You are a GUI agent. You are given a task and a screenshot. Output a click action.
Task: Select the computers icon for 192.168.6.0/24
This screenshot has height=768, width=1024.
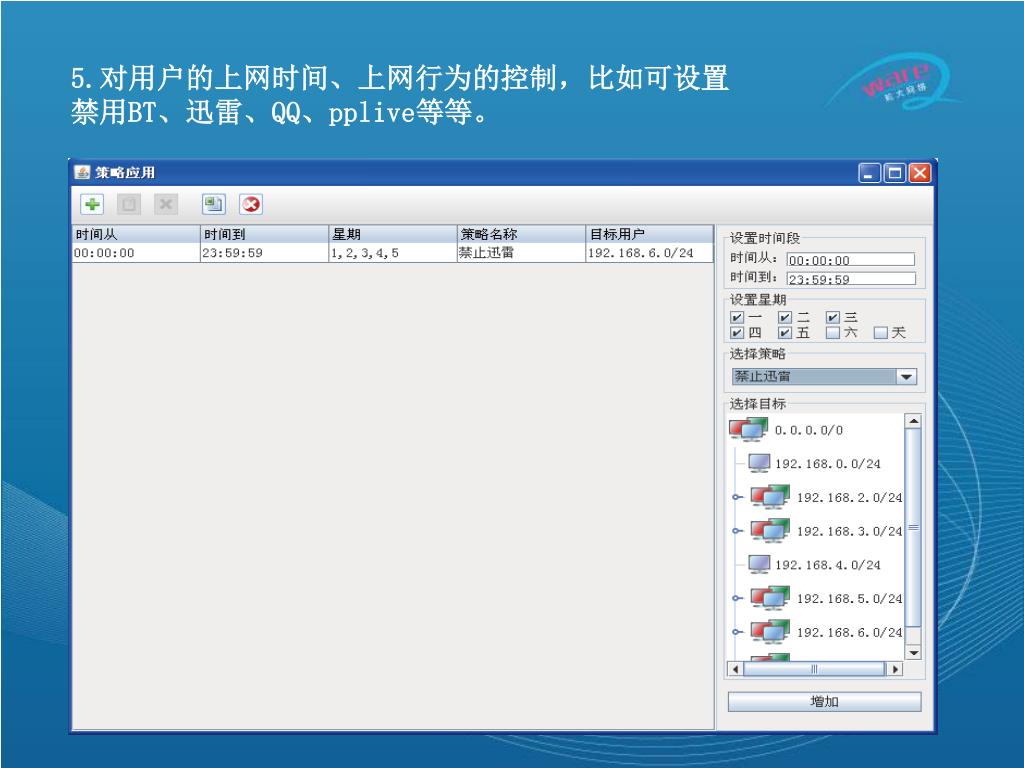pos(770,632)
